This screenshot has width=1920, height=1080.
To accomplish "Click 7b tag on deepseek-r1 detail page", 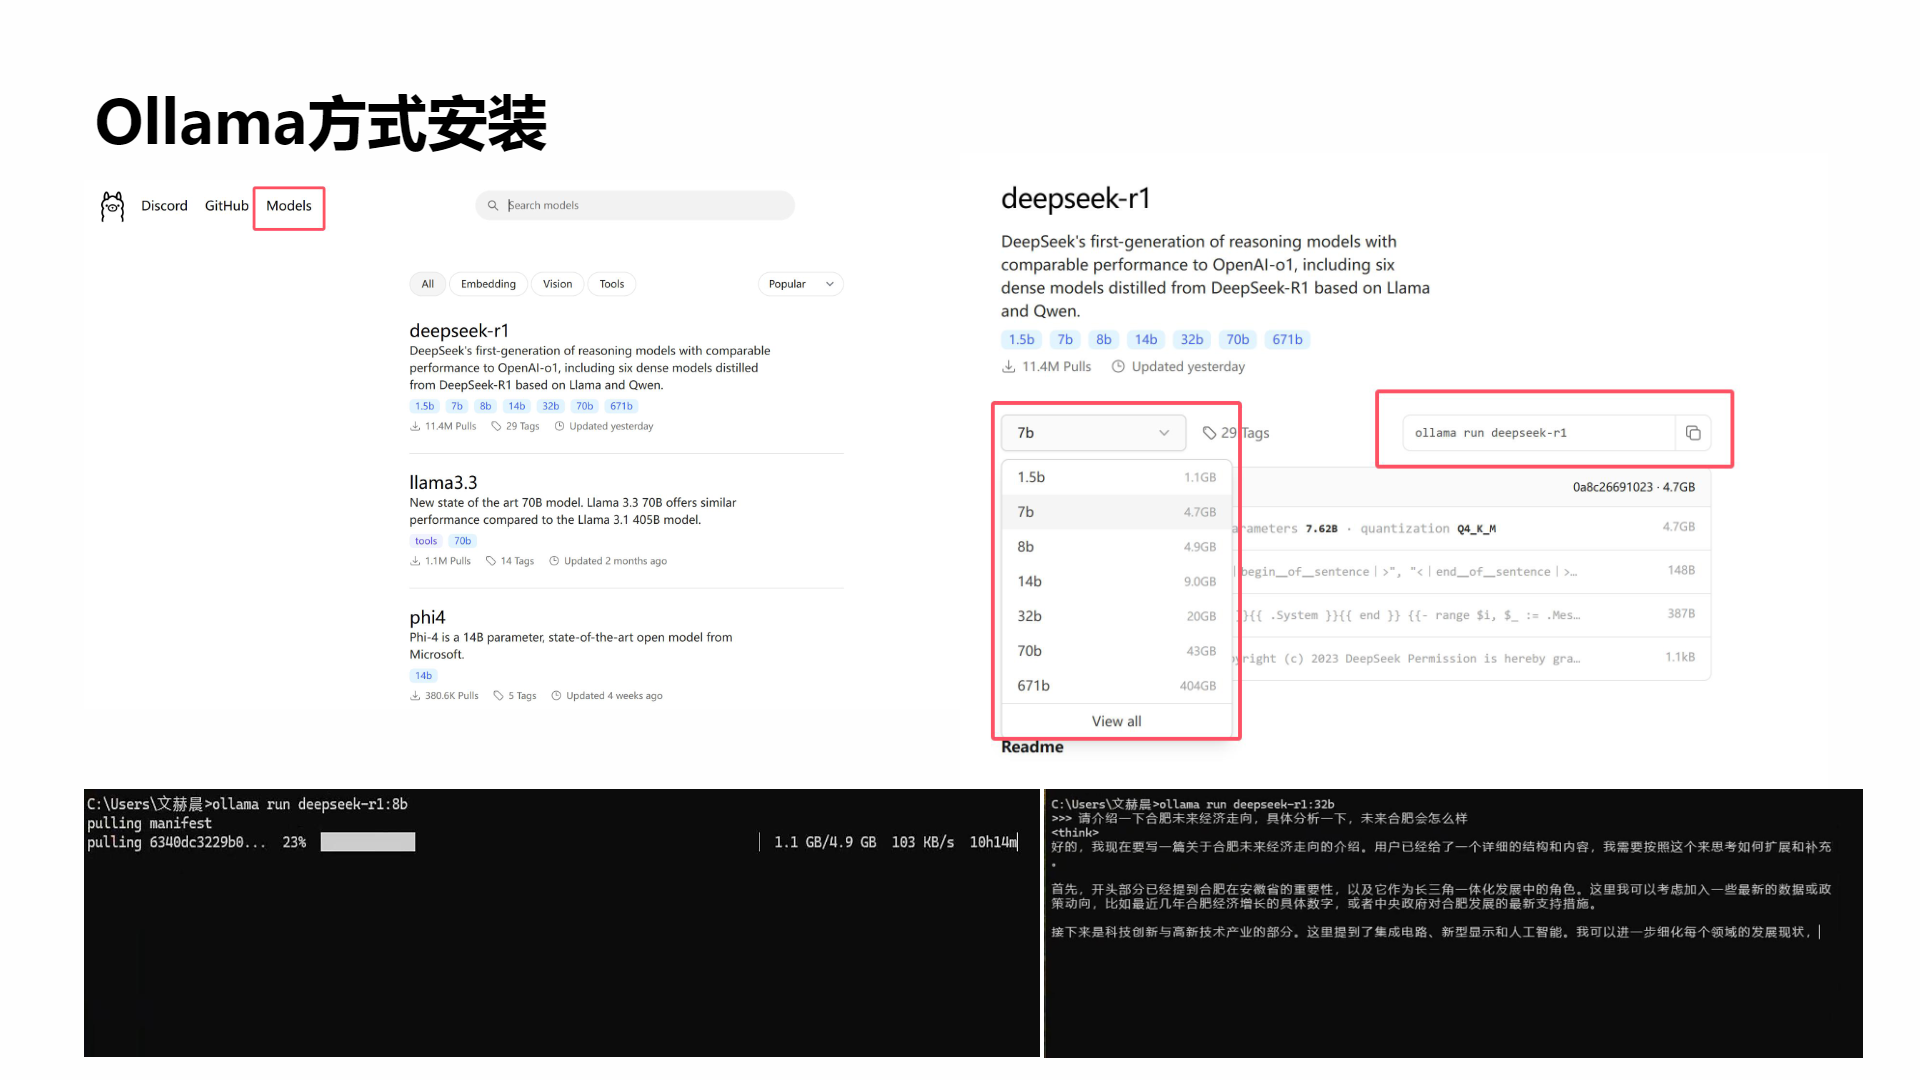I will 1065,340.
